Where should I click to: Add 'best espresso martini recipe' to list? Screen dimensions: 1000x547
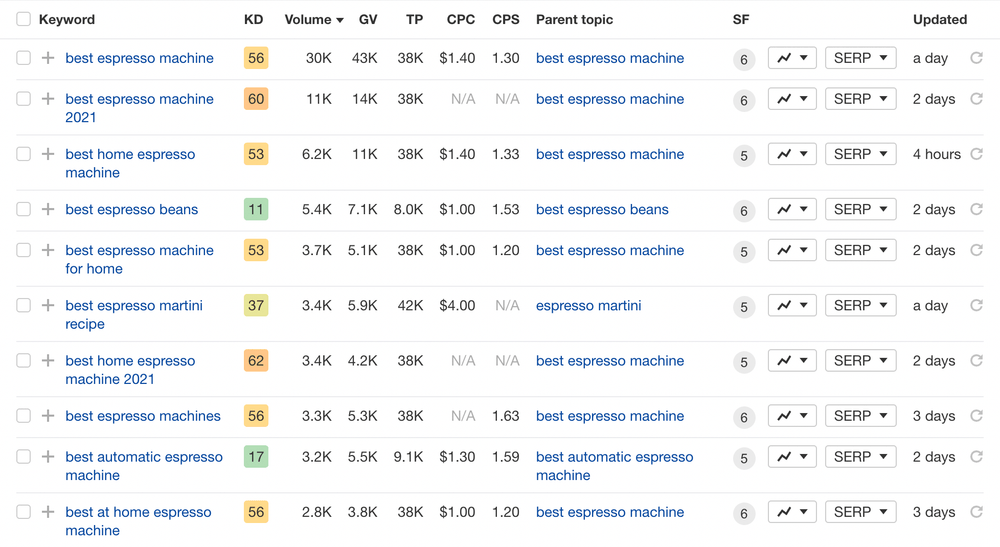click(48, 305)
